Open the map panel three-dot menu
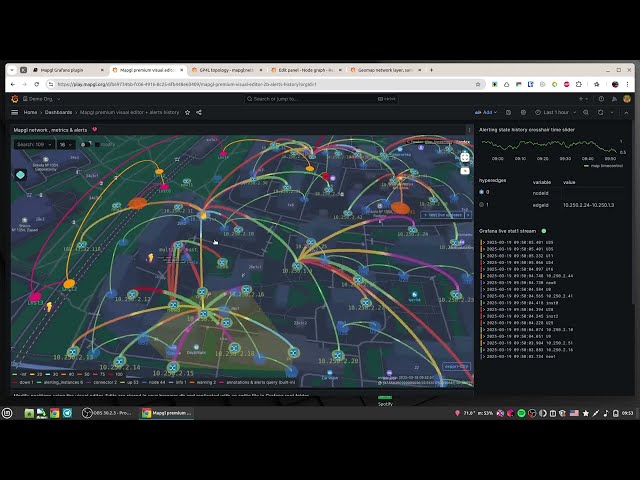The width and height of the screenshot is (640, 480). 469,130
